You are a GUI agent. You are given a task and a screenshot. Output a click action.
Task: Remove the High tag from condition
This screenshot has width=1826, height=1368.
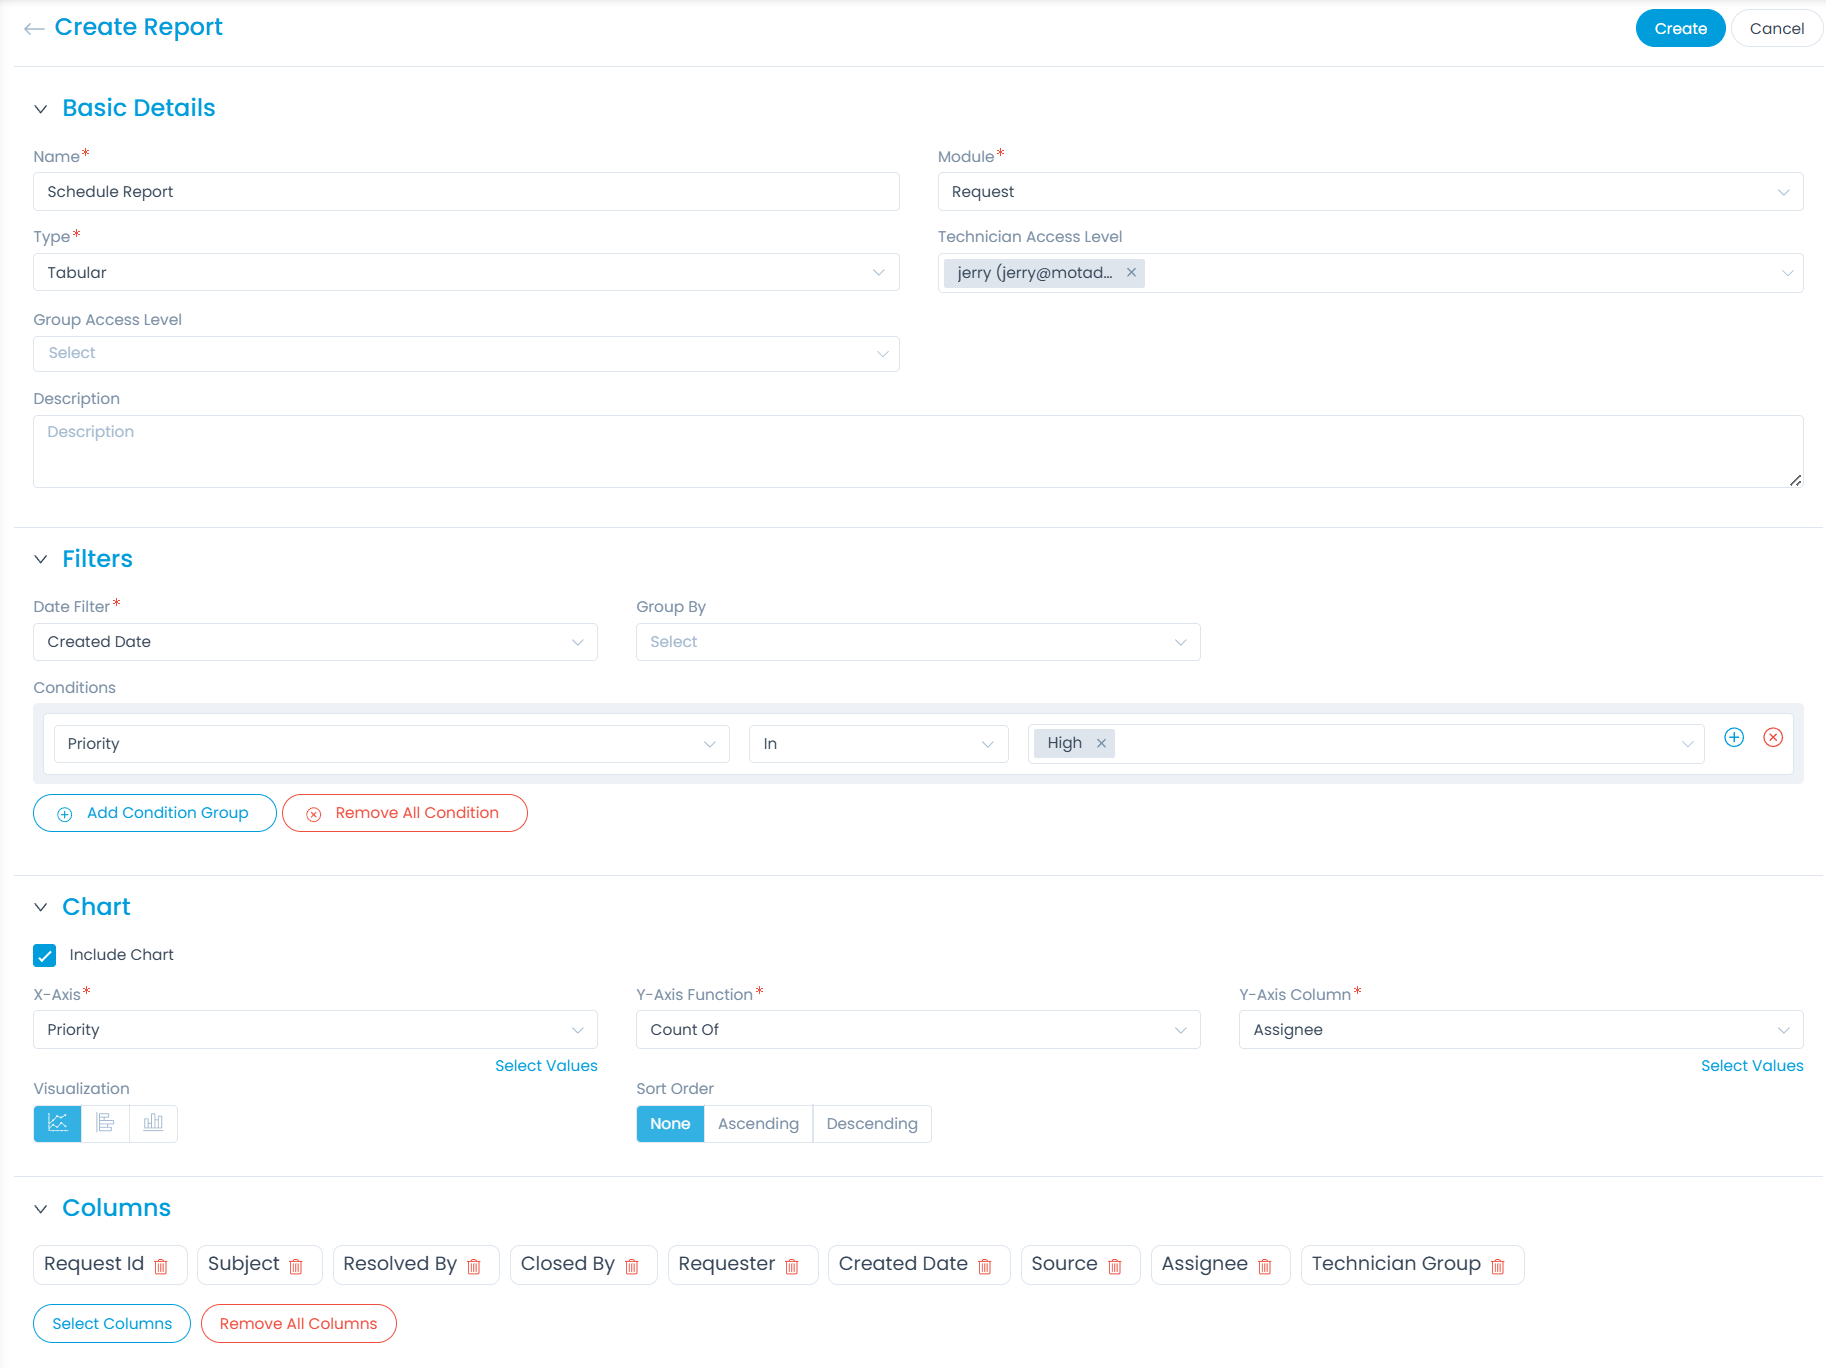click(1101, 743)
